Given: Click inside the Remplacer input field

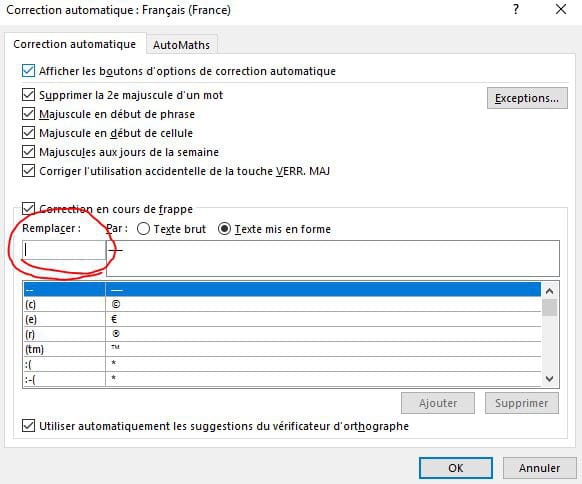Looking at the screenshot, I should pos(64,250).
